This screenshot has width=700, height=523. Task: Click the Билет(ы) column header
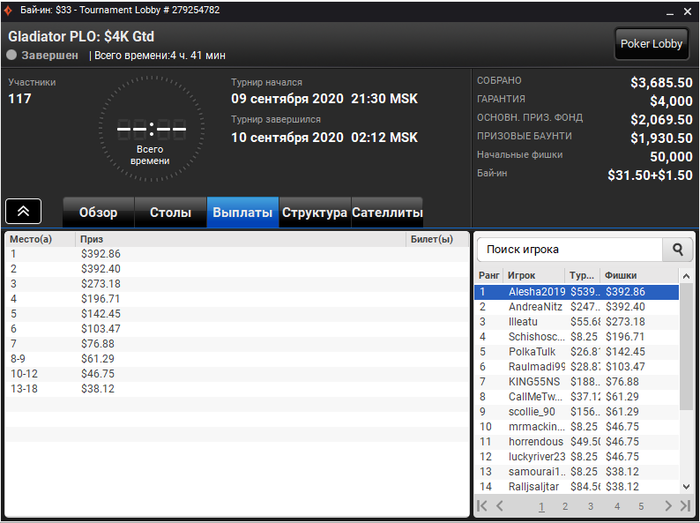pos(437,239)
